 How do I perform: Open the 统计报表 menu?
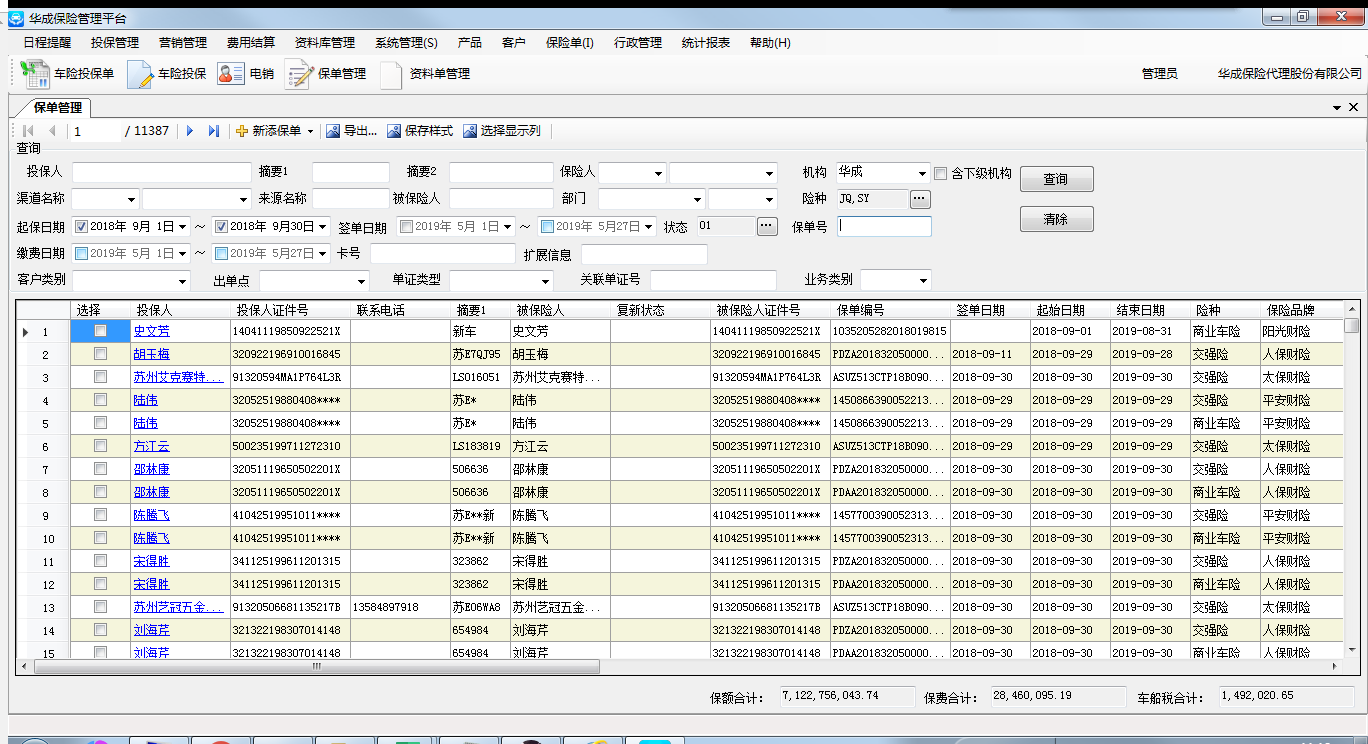click(705, 43)
